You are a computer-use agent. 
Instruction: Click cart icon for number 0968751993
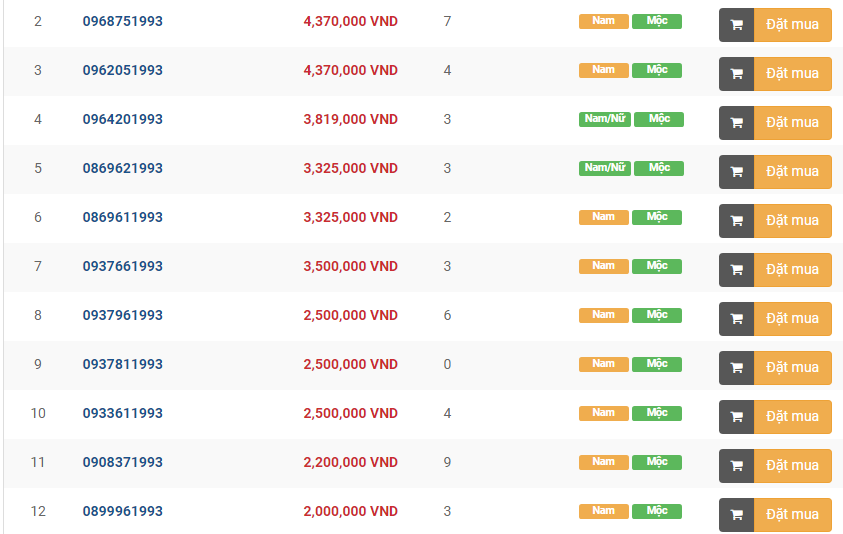[736, 25]
